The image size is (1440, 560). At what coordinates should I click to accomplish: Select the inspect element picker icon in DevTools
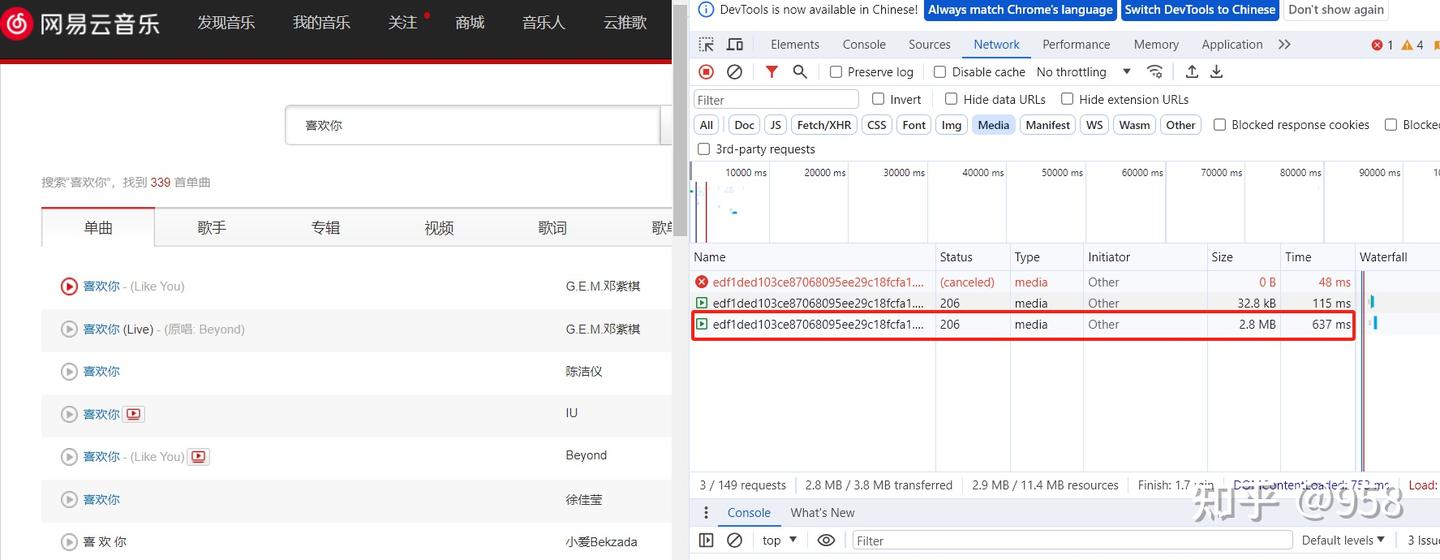coord(706,45)
